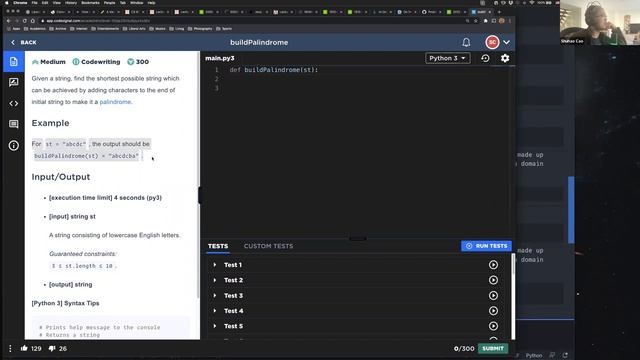
Task: Open the code history clock icon
Action: point(485,58)
